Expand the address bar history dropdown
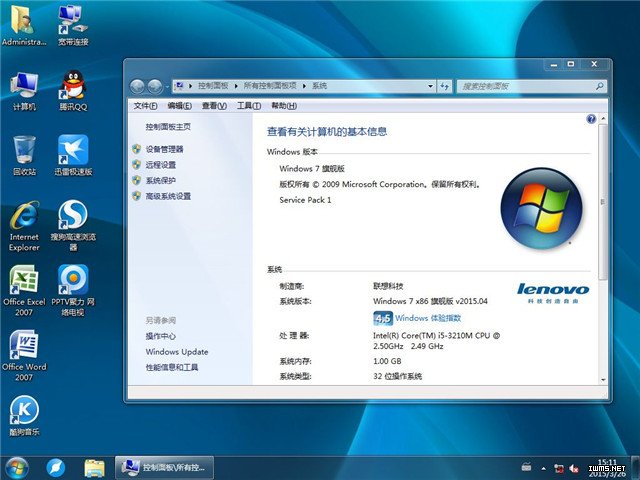Image resolution: width=640 pixels, height=480 pixels. 430,86
